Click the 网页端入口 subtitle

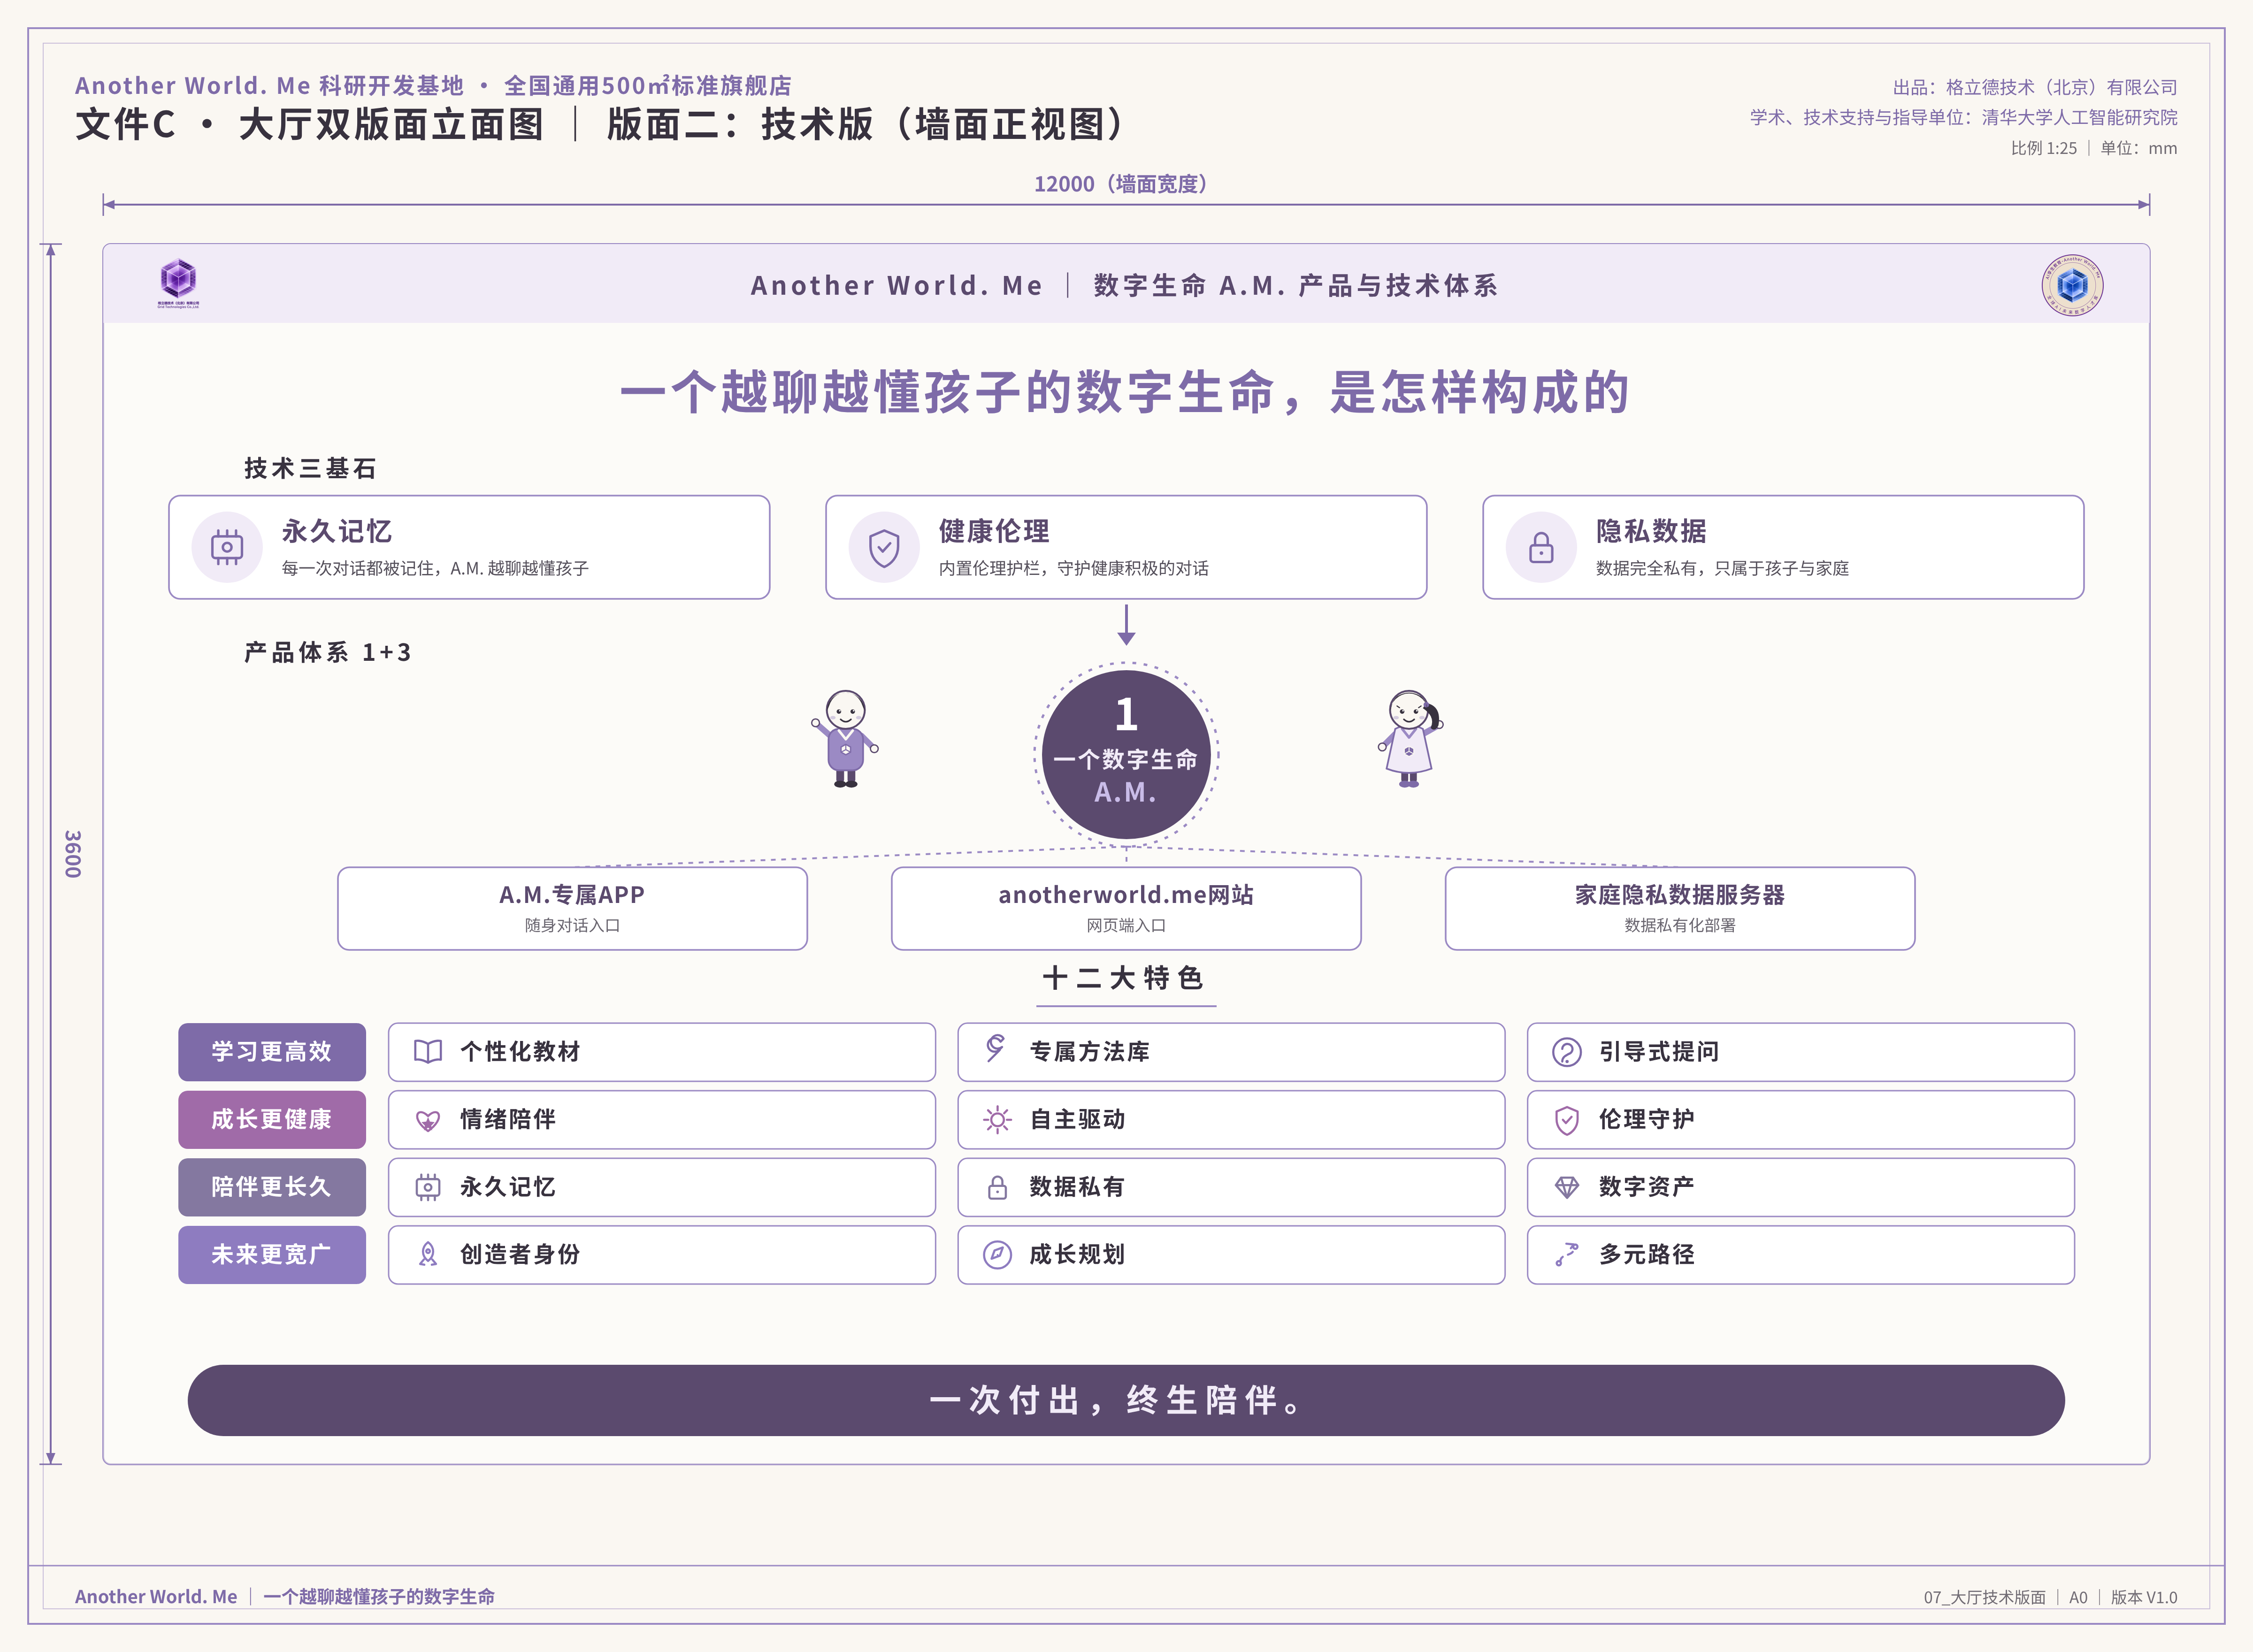(x=1126, y=925)
